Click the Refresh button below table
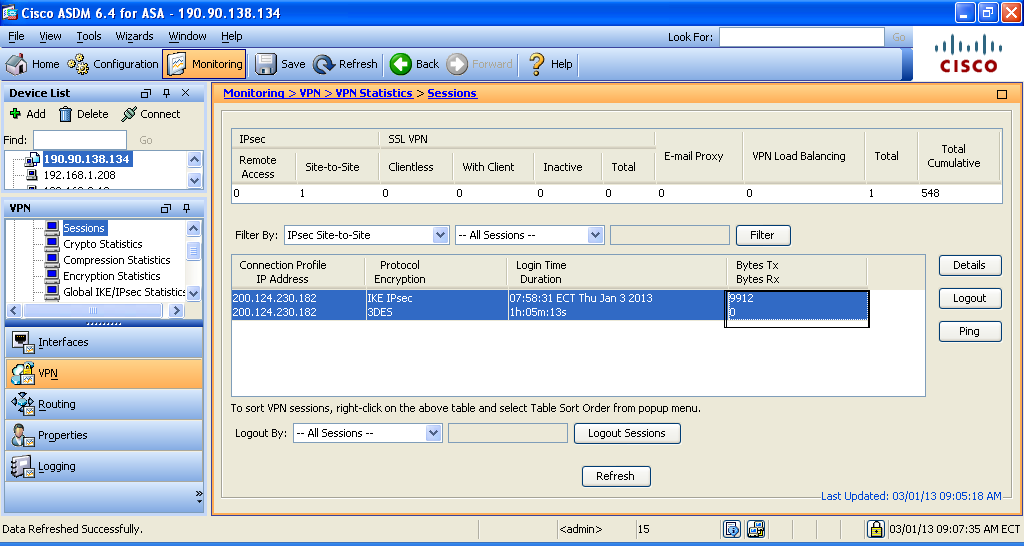Viewport: 1024px width, 546px height. pyautogui.click(x=616, y=476)
